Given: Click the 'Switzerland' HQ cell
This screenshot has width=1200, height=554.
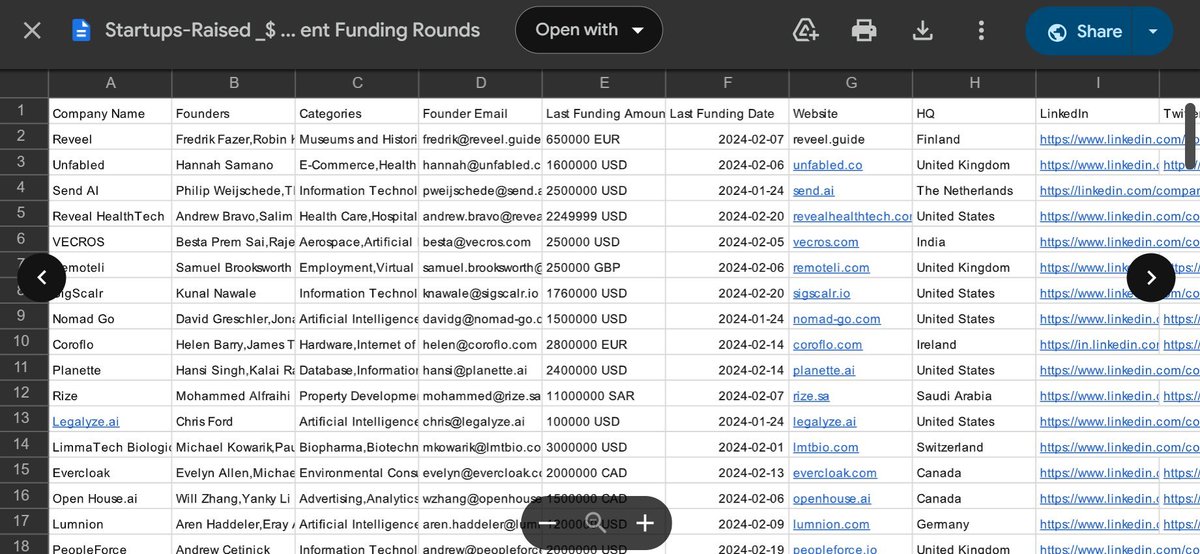Looking at the screenshot, I should click(974, 447).
